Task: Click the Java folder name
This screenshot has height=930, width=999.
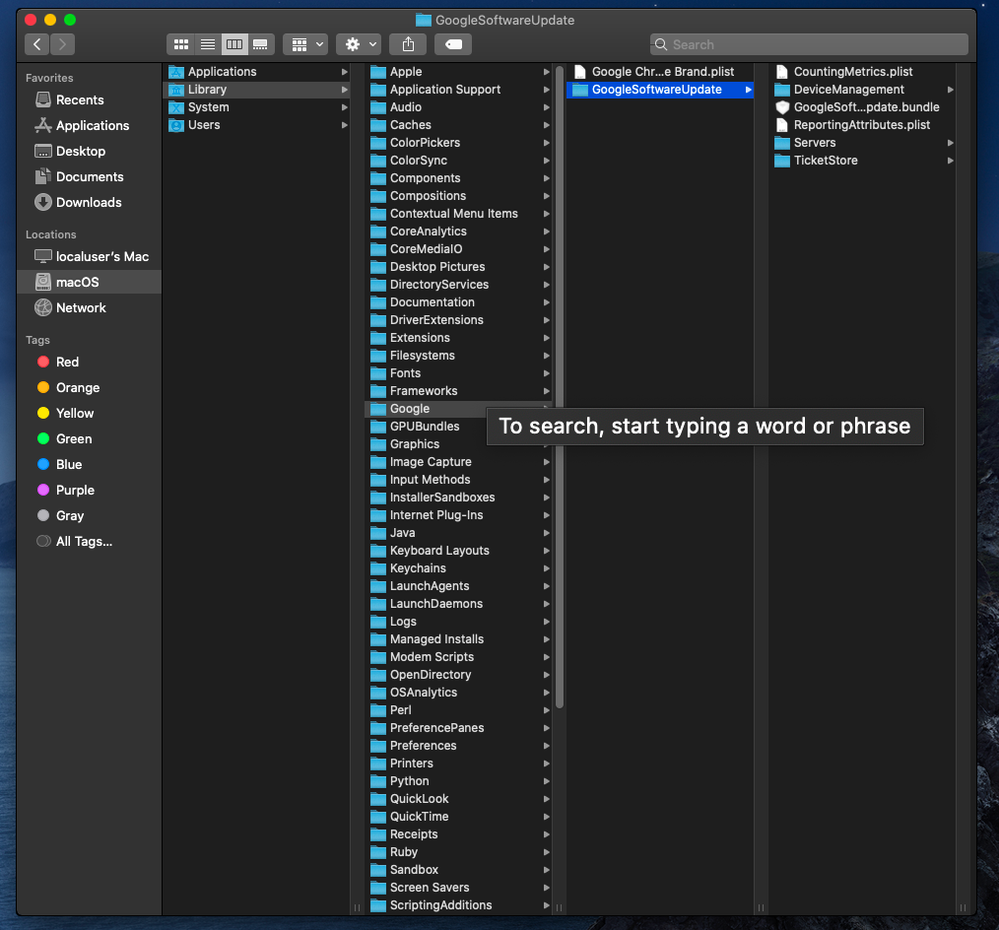Action: [402, 533]
